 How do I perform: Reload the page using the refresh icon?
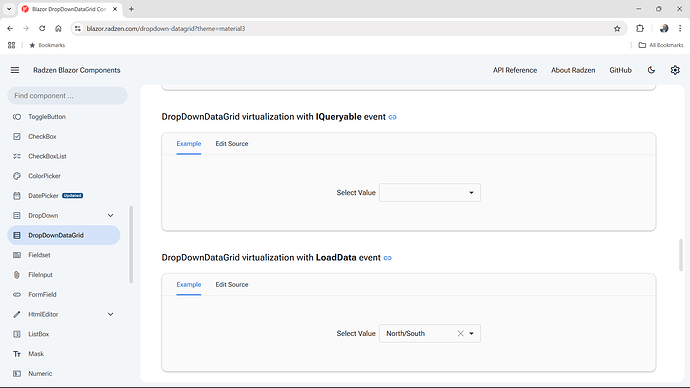[42, 29]
